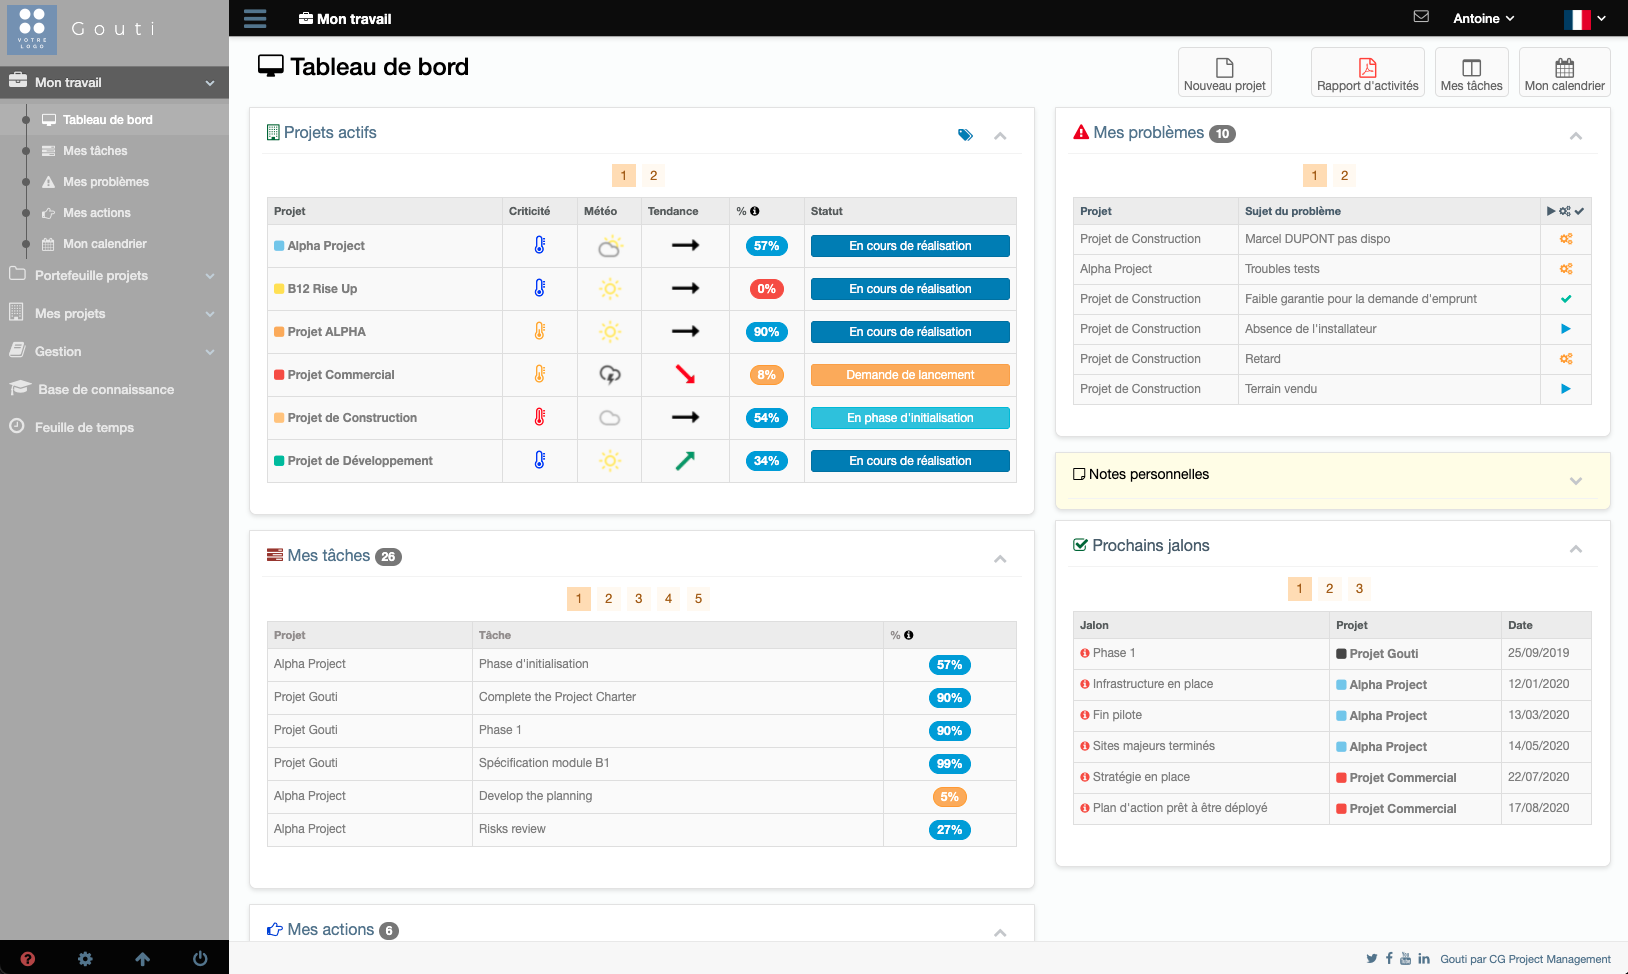
Task: Open the gears action for 'Marcel DUPONT pas dispo'
Action: point(1566,239)
